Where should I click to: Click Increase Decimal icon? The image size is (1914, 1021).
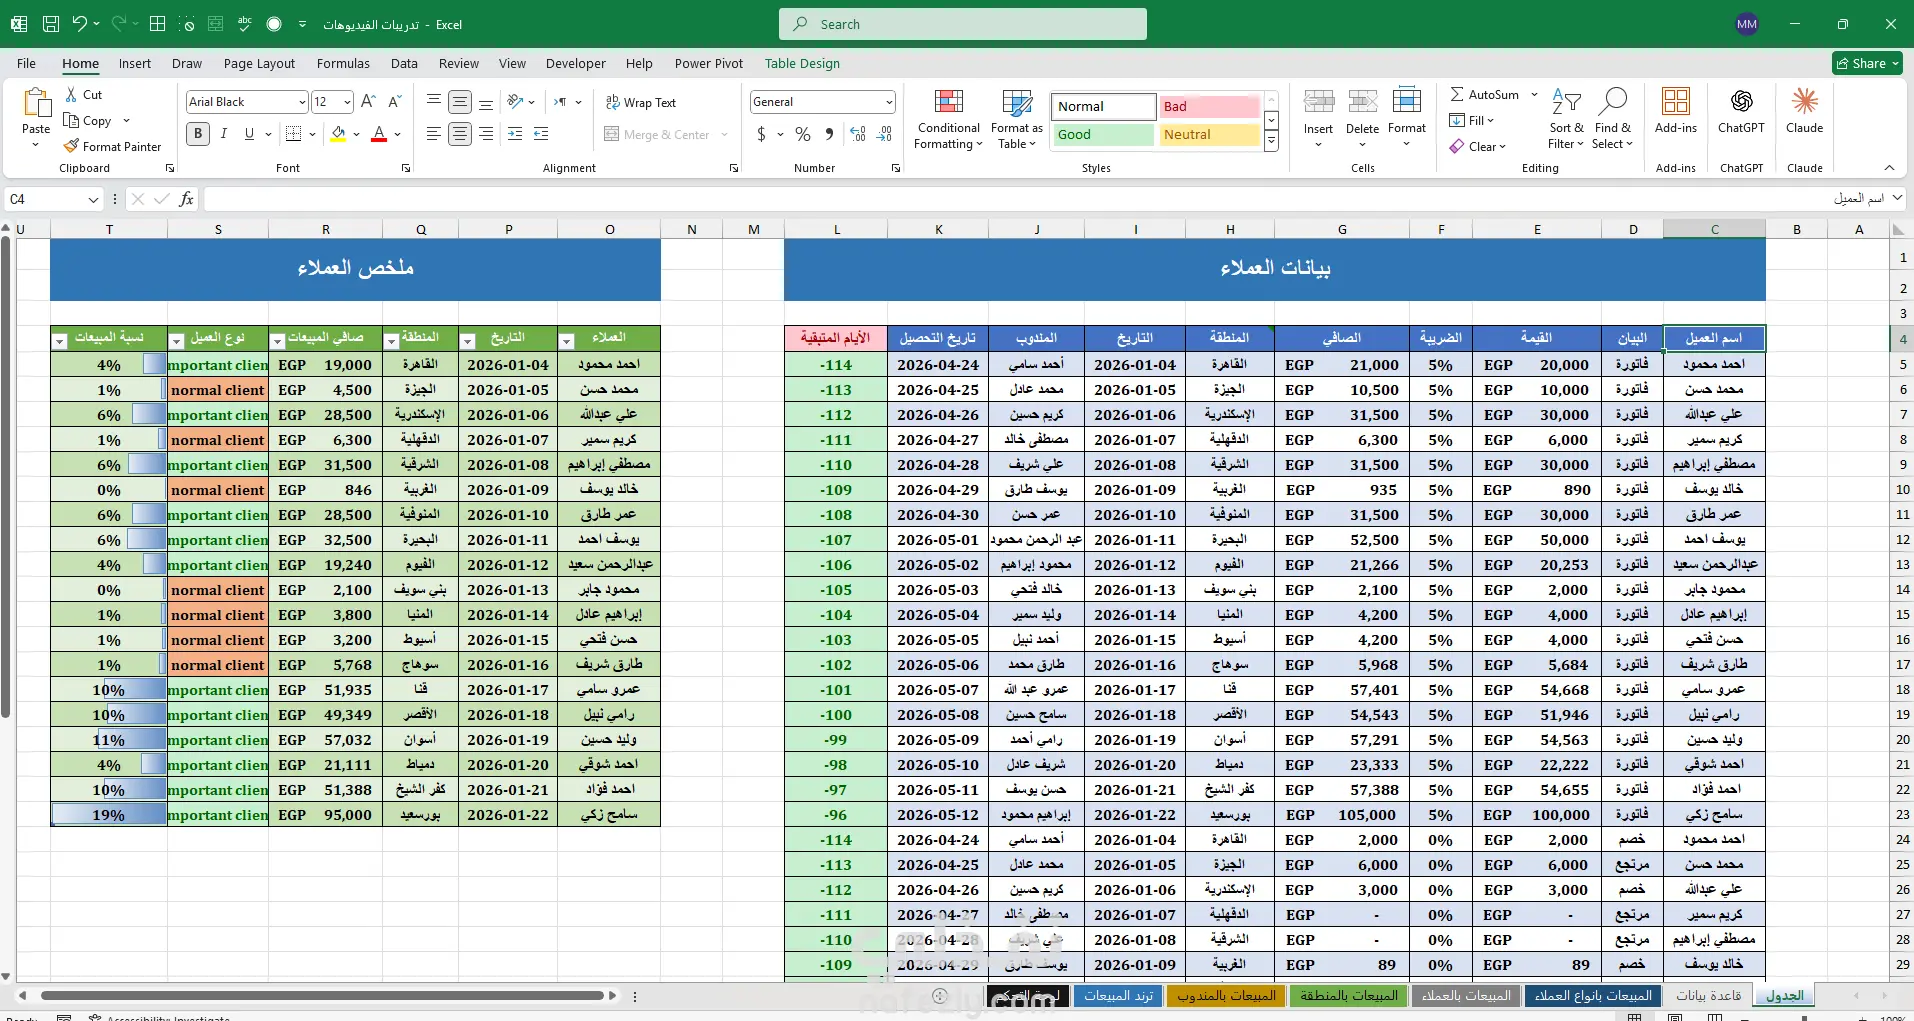[x=858, y=134]
